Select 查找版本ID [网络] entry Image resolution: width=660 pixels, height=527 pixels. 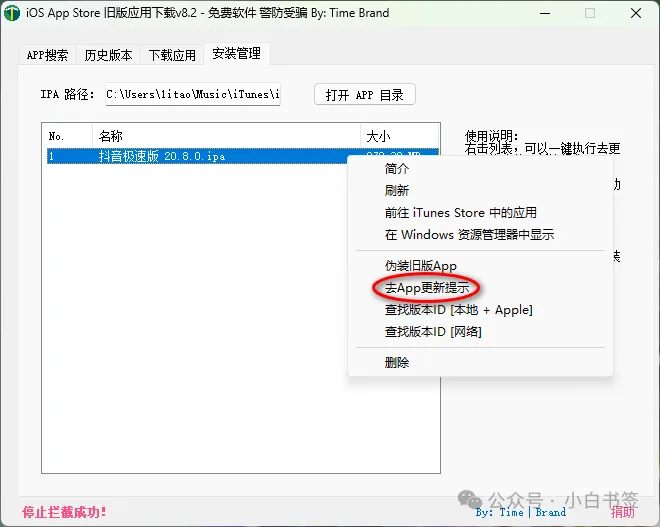coord(480,332)
